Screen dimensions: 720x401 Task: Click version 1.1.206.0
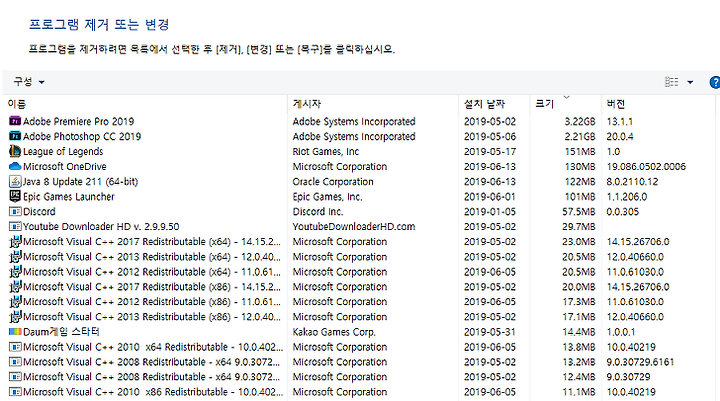[x=627, y=197]
